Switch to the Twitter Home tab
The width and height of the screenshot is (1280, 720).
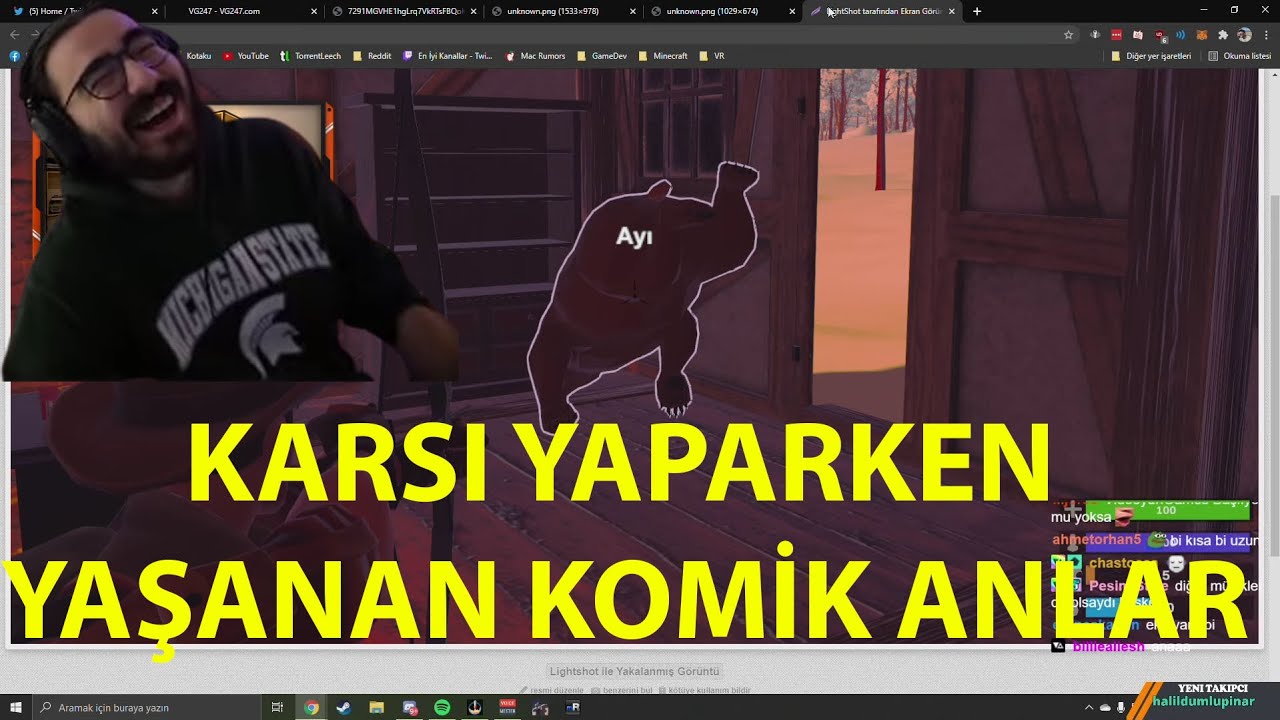tap(83, 11)
